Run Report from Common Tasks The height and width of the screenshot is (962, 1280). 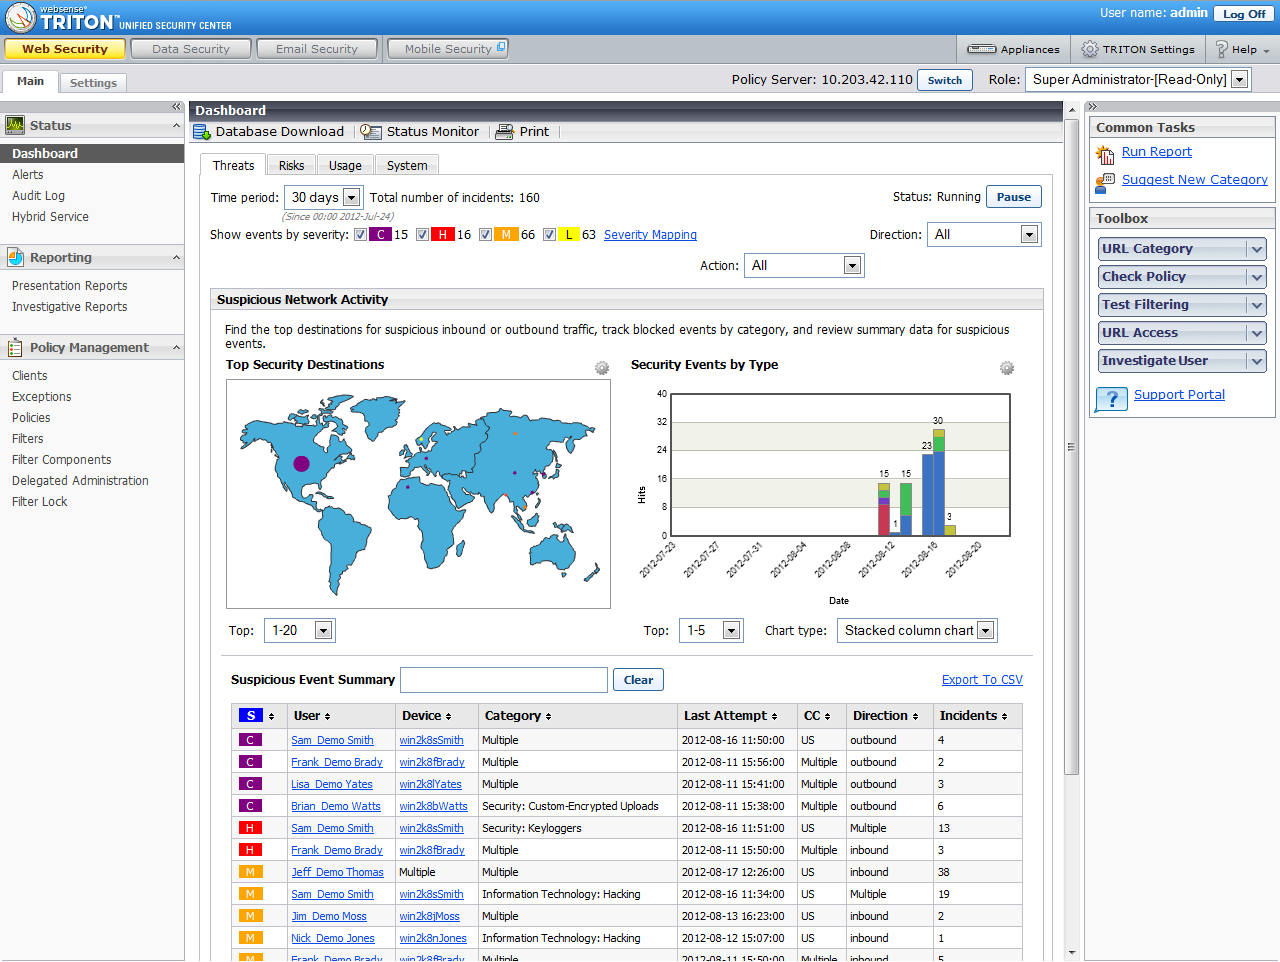tap(1156, 151)
